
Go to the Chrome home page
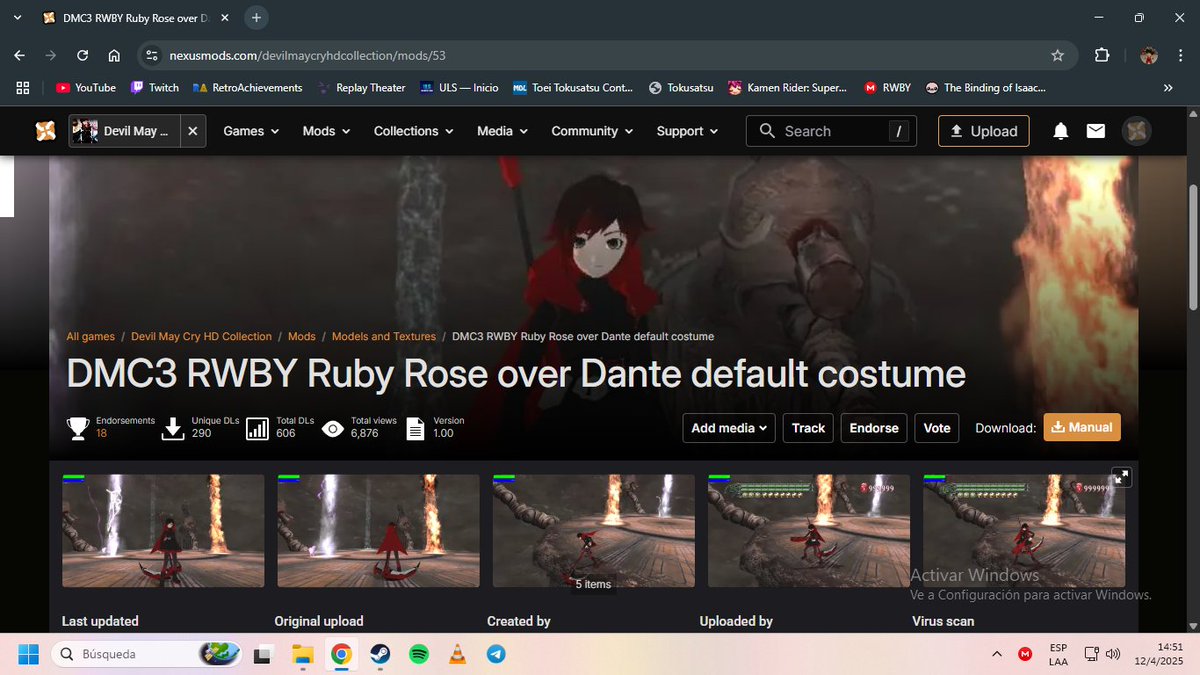[114, 56]
